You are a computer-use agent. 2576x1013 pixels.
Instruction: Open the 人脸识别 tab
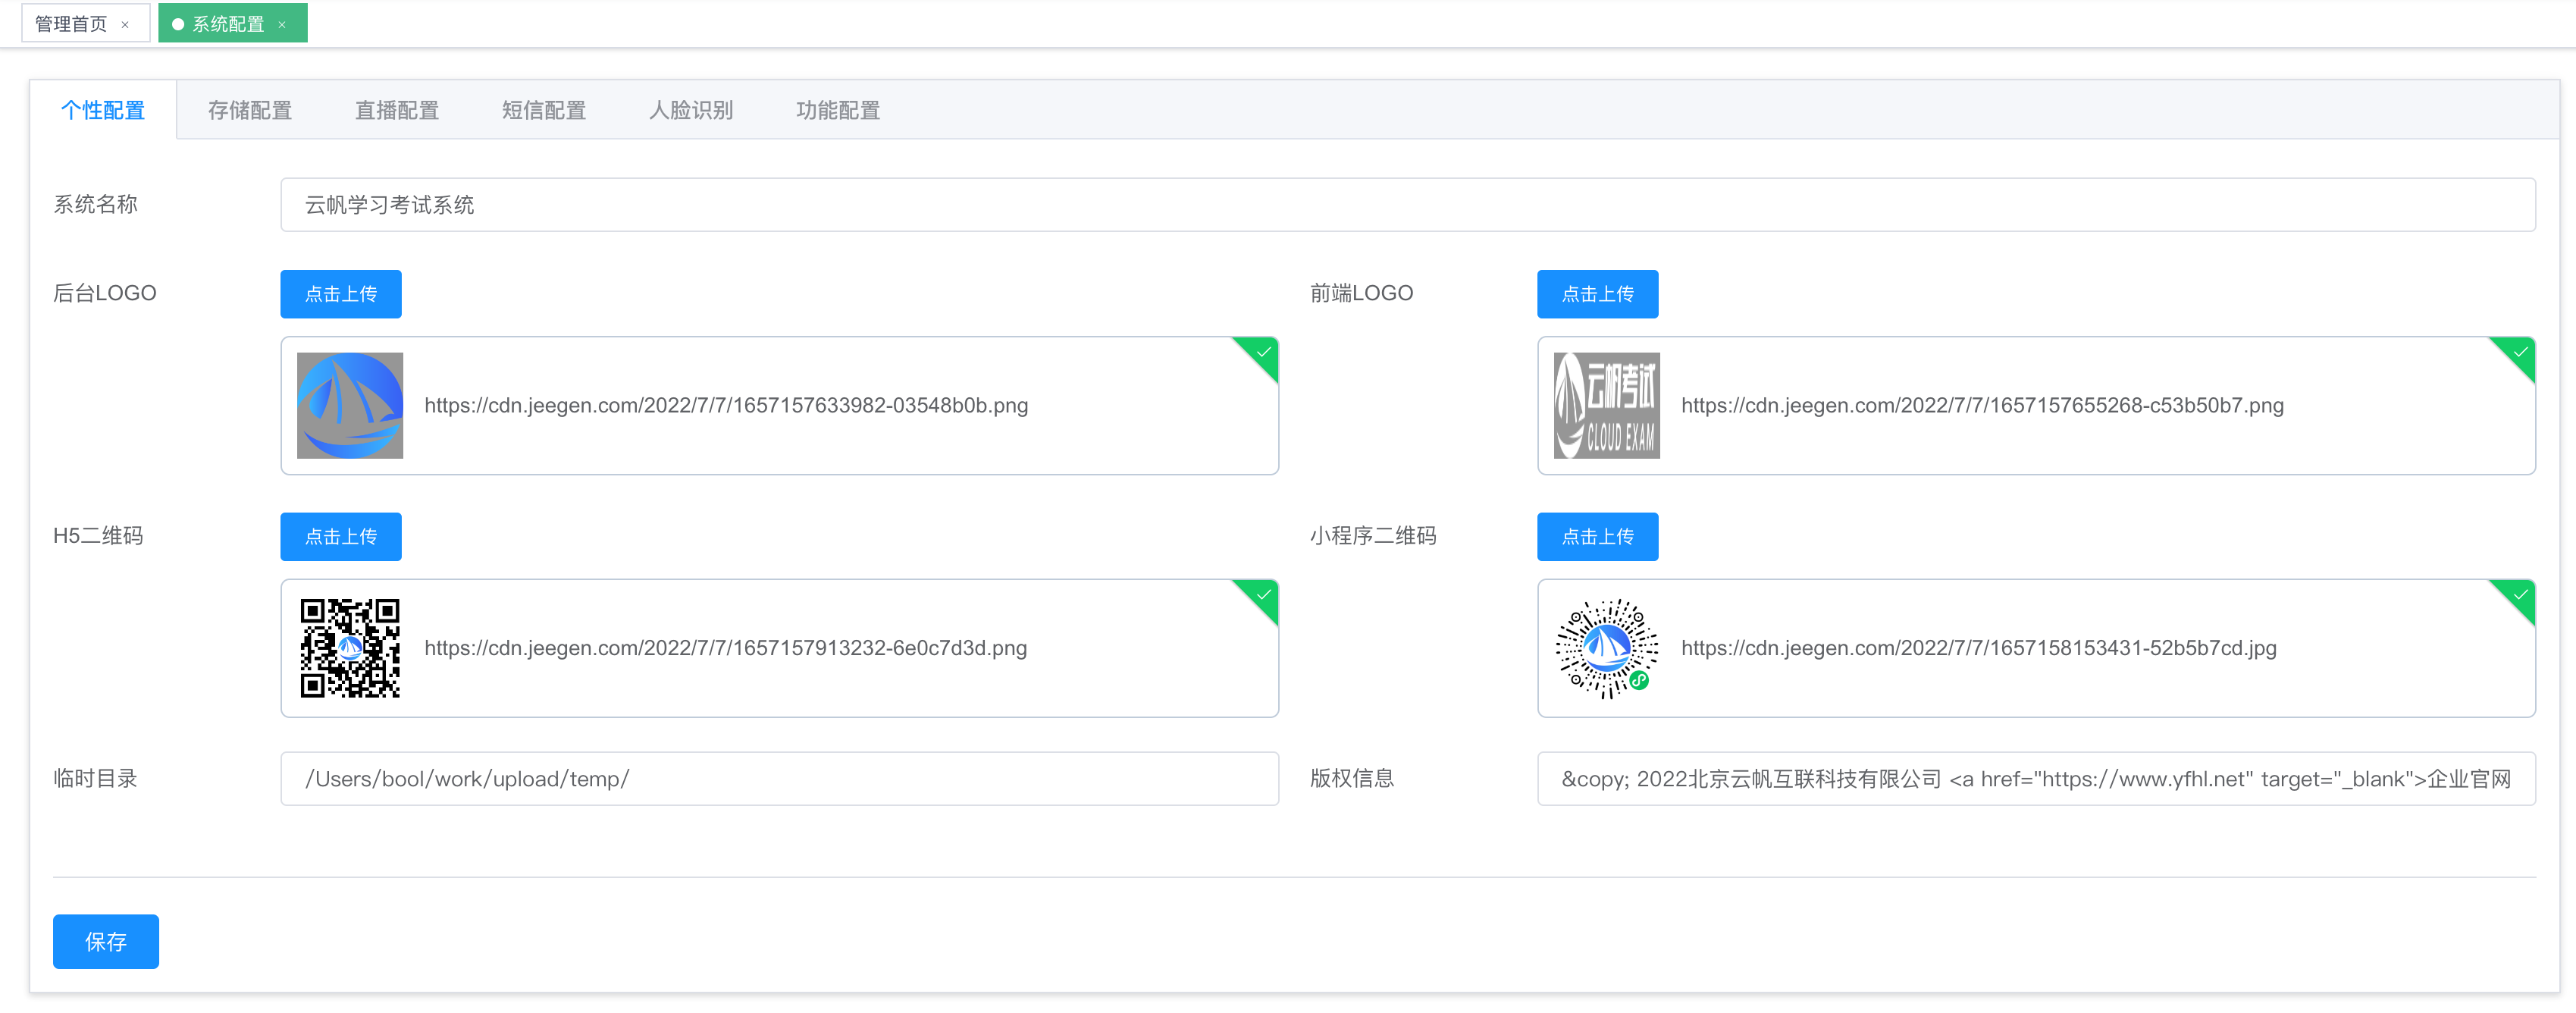tap(691, 110)
